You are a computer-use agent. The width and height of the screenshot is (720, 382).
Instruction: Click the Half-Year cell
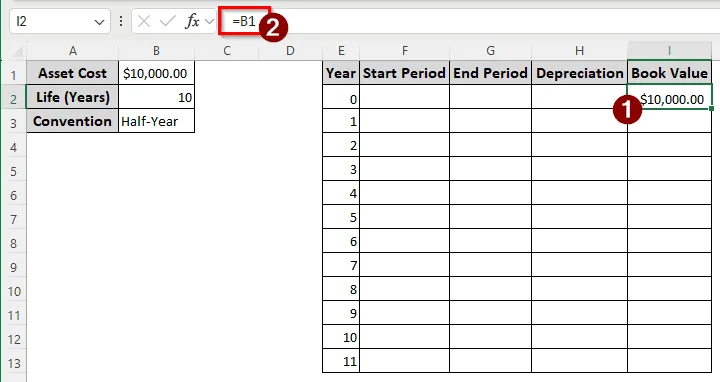(156, 121)
